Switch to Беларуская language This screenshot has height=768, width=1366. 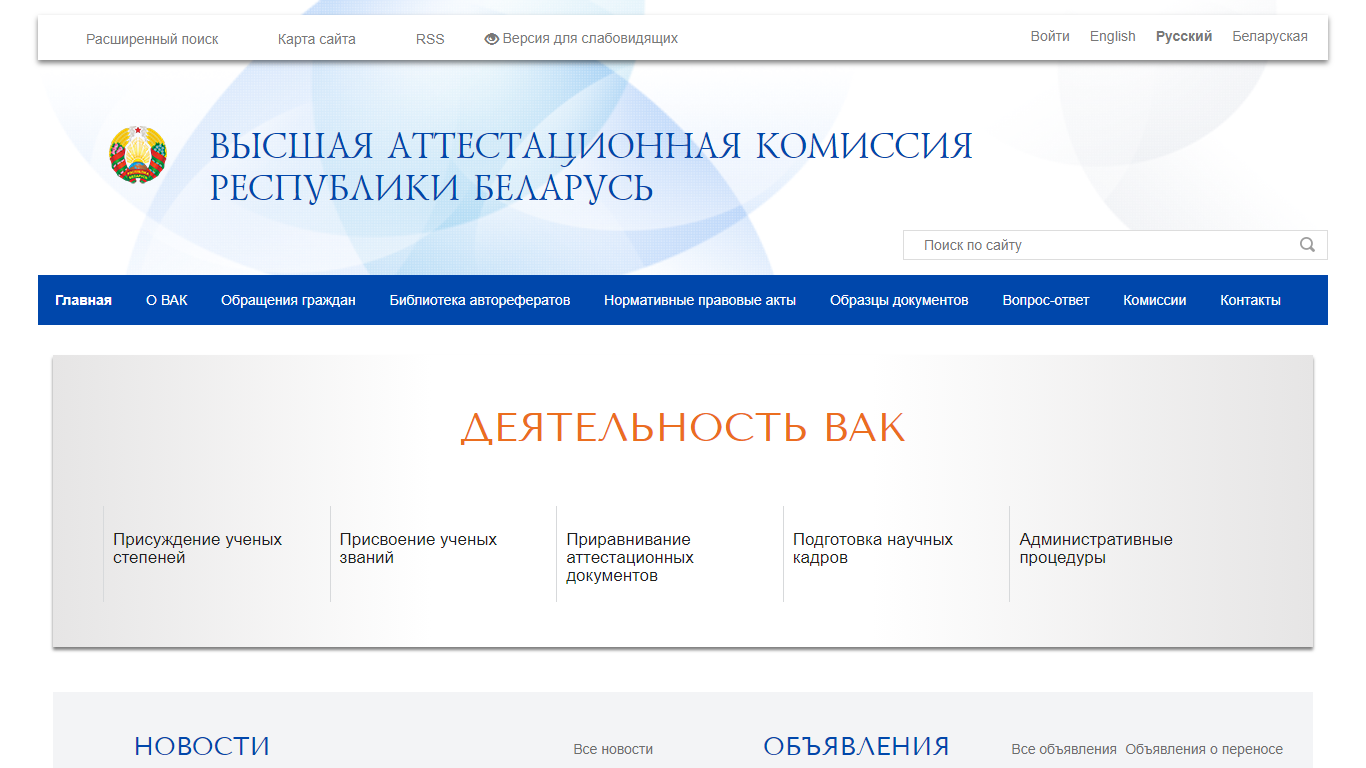(1270, 36)
